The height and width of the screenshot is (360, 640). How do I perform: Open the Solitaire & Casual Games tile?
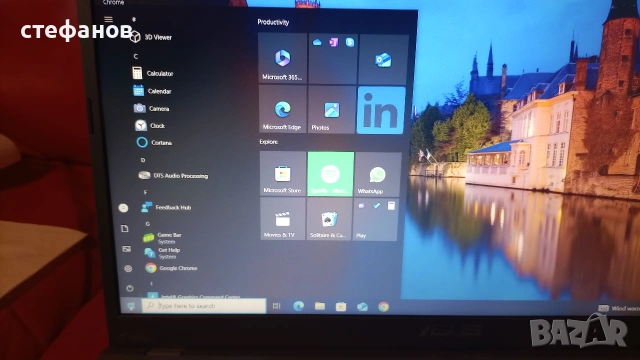pyautogui.click(x=329, y=219)
